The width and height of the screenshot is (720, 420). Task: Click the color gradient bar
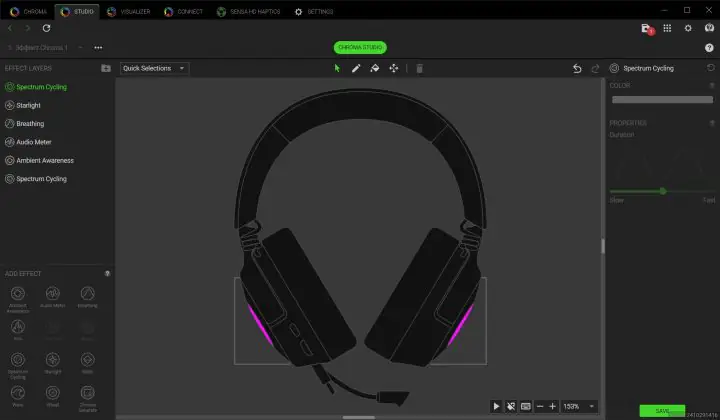(662, 100)
